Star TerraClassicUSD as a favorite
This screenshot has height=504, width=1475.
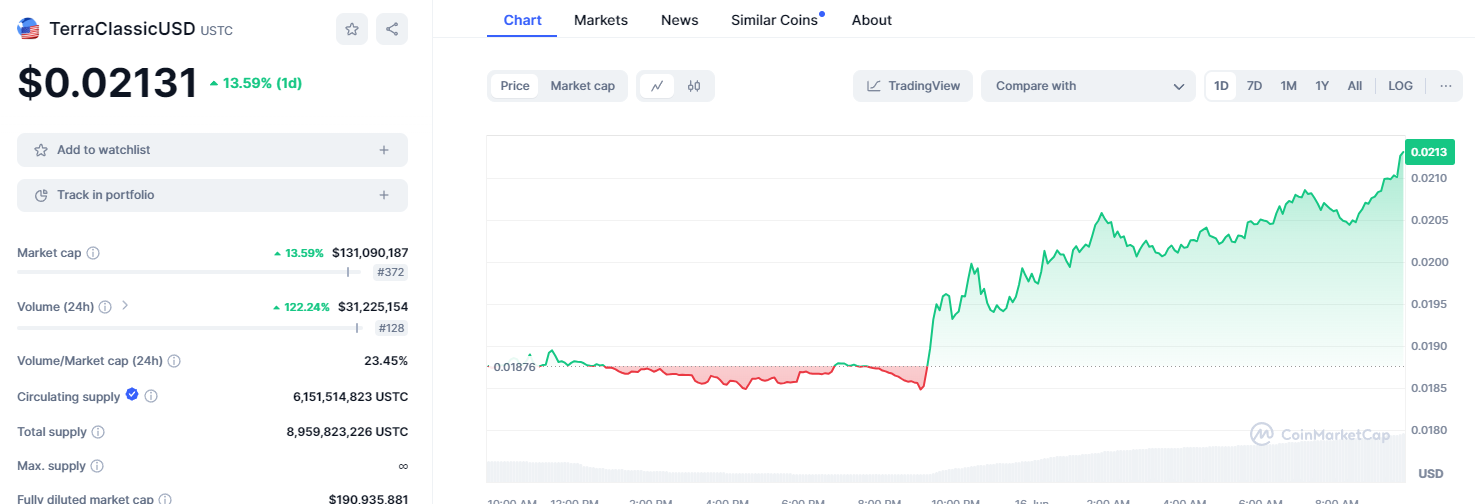[352, 29]
